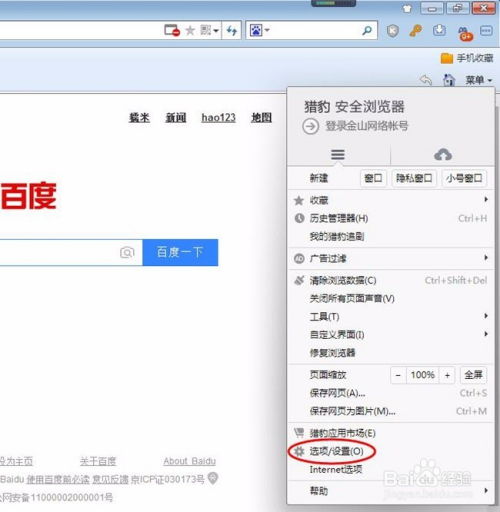Open the hao123 link
The image size is (500, 512).
point(218,117)
